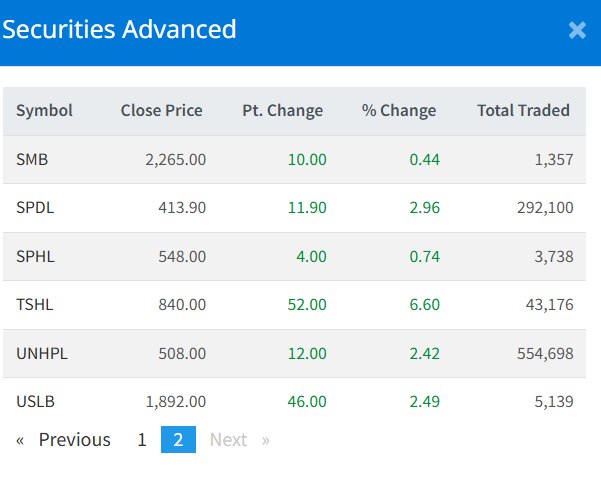Select the USLB symbol row

(x=35, y=401)
